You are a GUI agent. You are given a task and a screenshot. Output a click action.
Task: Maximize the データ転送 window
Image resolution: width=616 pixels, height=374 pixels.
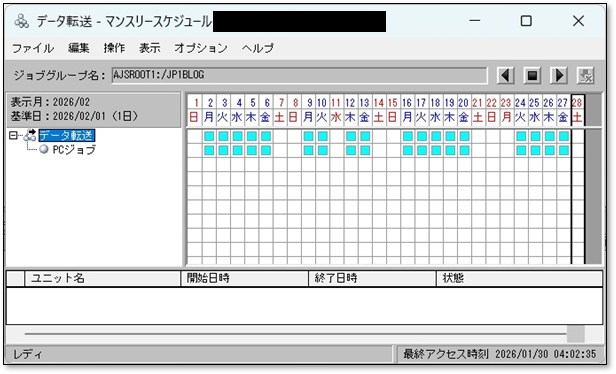526,21
